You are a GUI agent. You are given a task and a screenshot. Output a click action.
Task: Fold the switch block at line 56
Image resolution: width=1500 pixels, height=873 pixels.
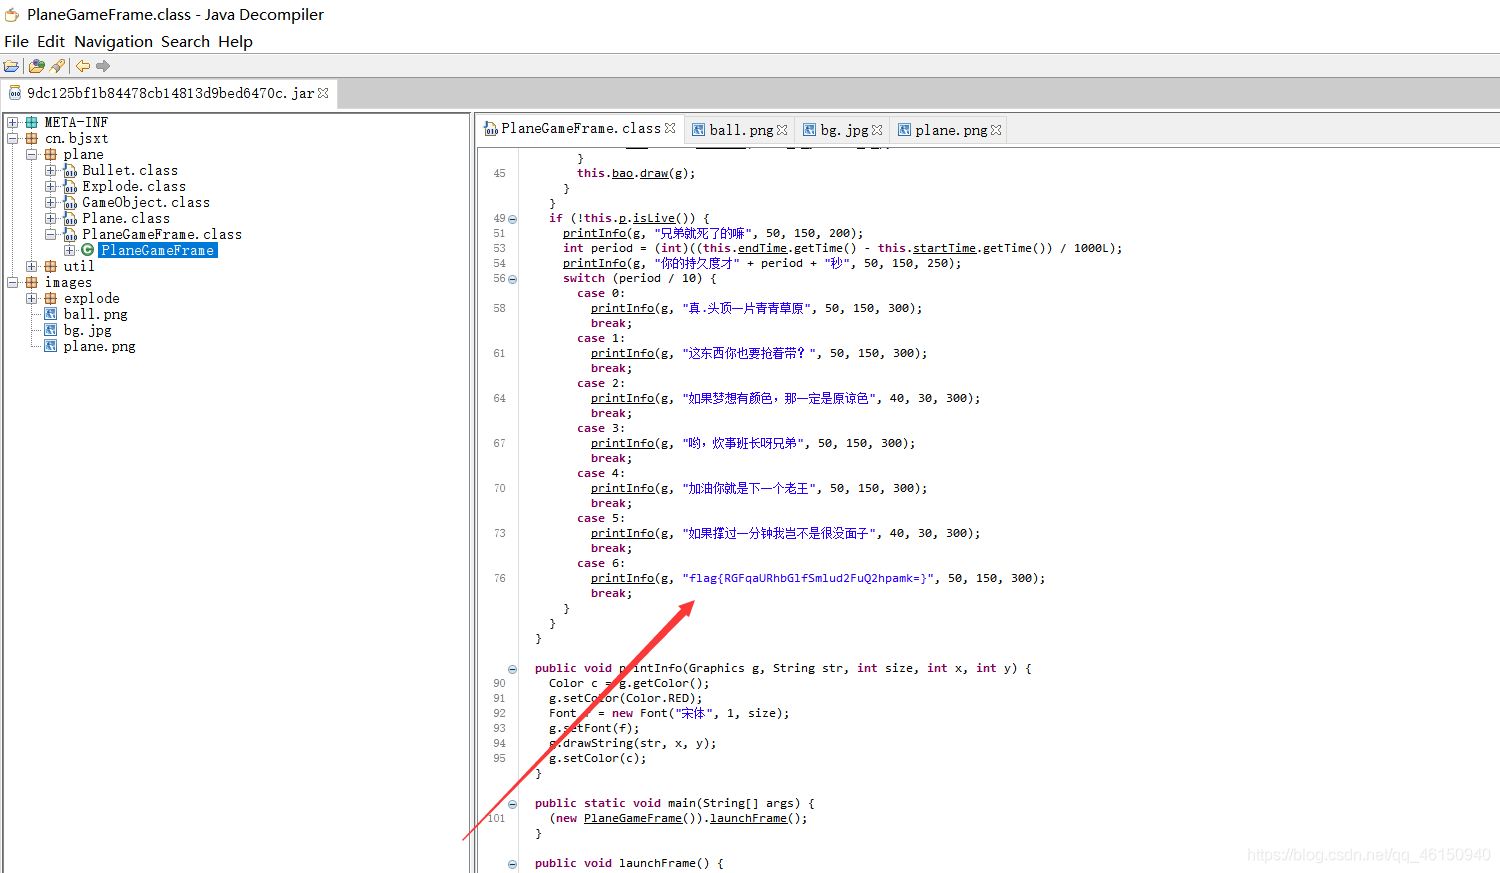[513, 279]
